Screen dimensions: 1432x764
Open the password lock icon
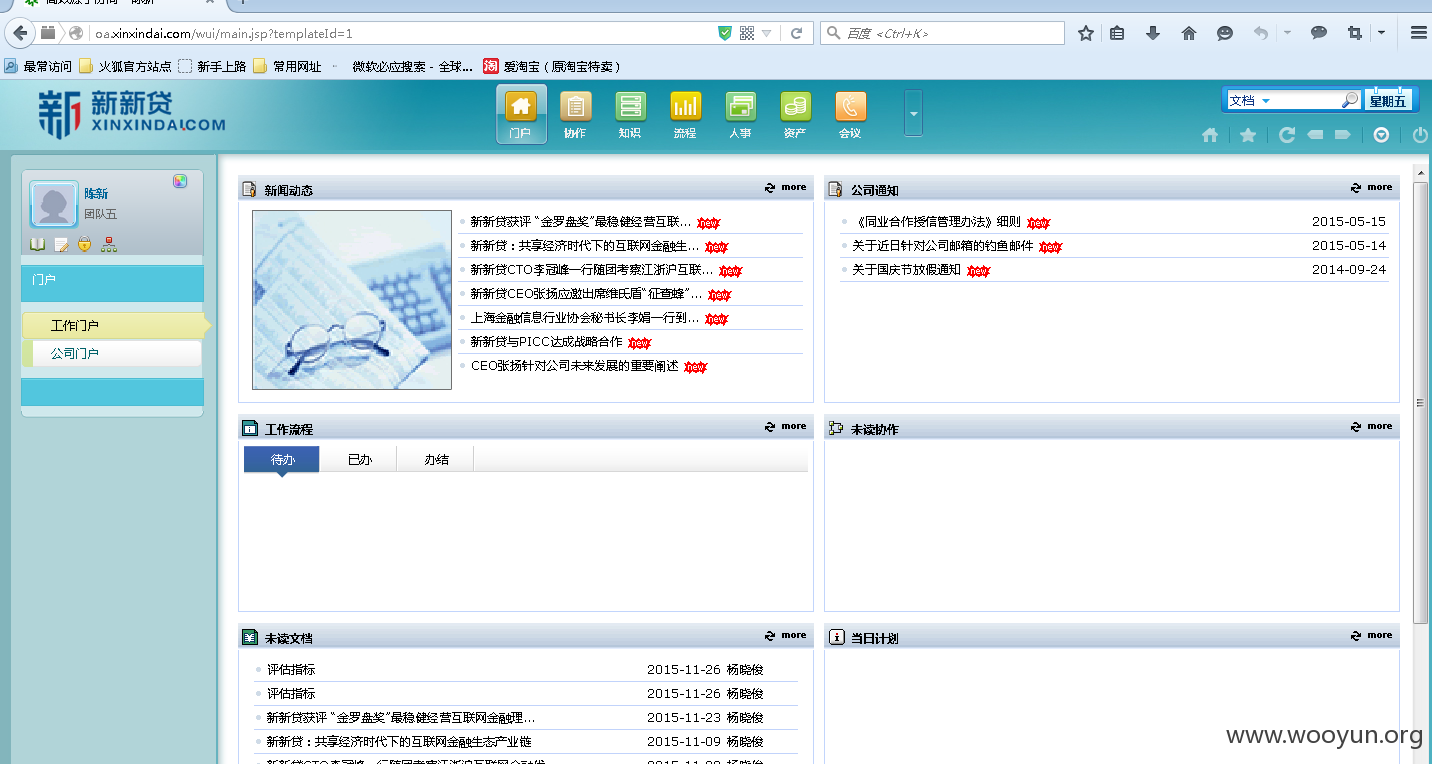[x=85, y=244]
